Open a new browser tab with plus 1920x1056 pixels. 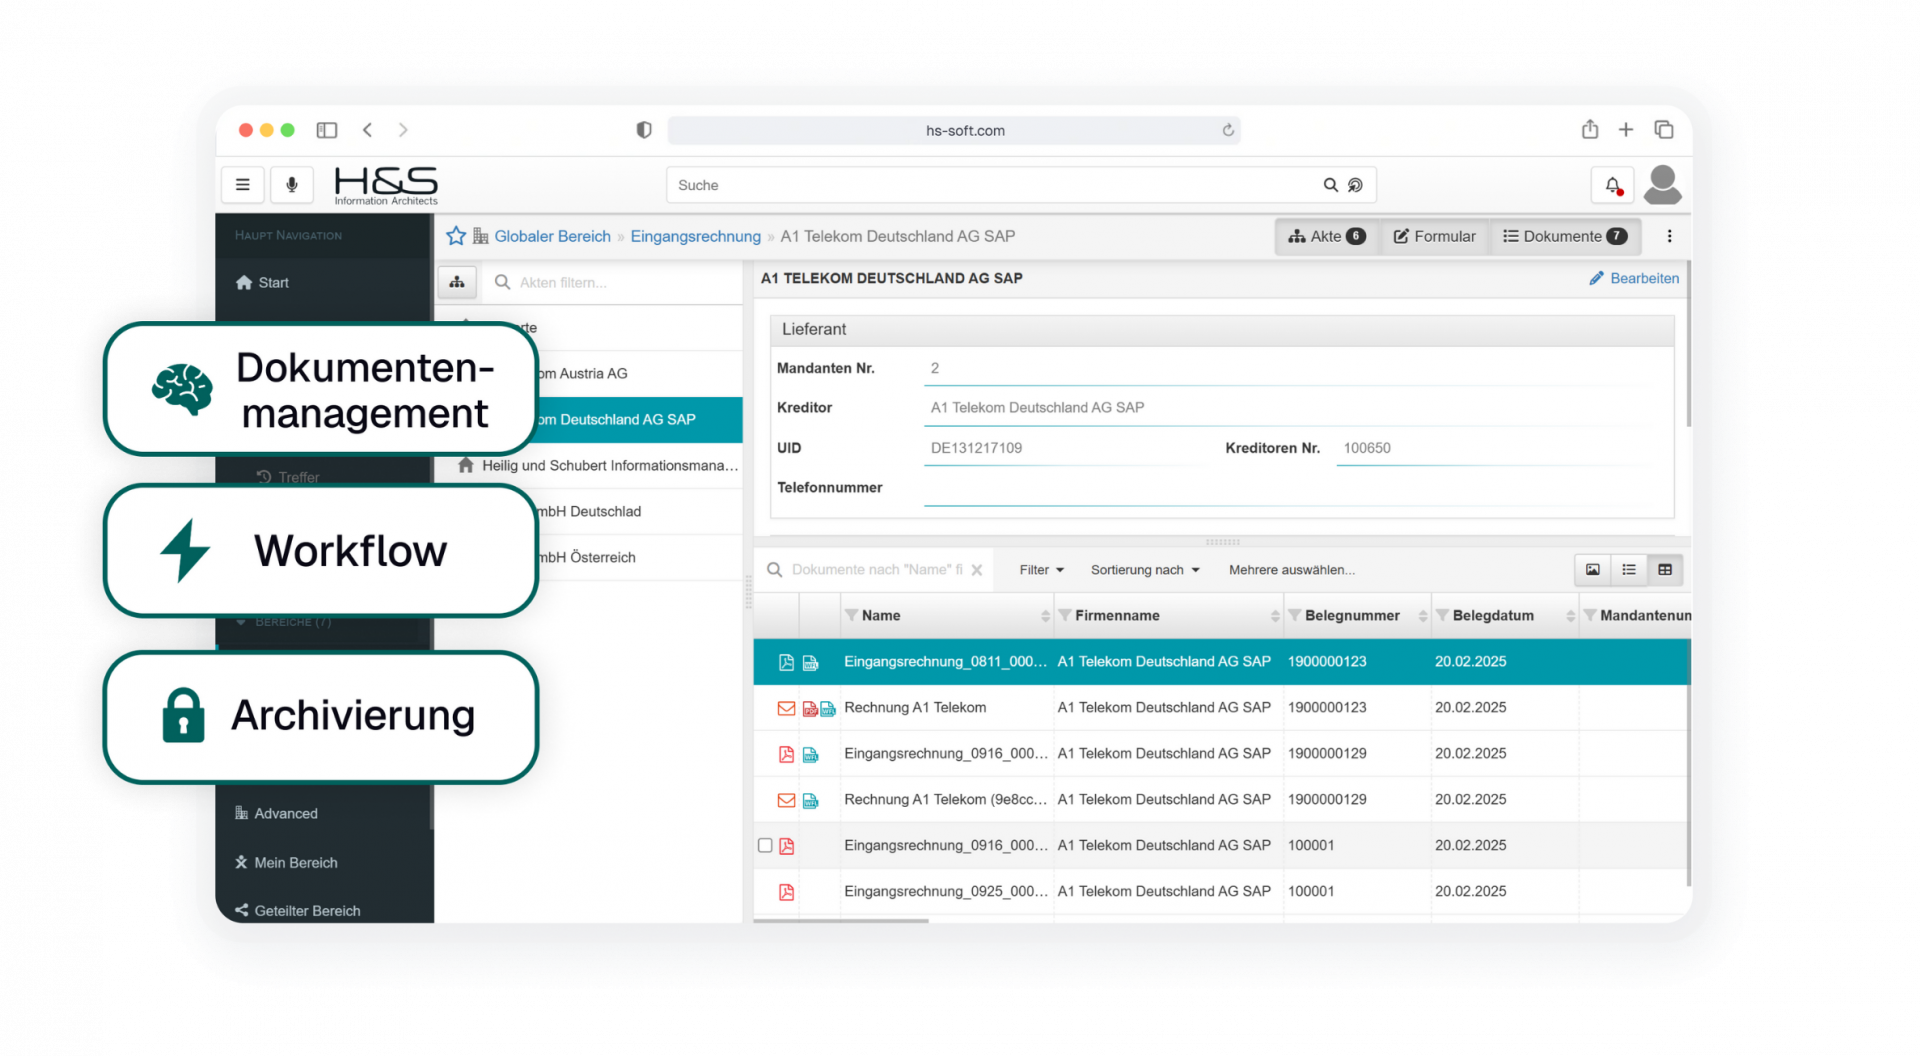[x=1626, y=130]
